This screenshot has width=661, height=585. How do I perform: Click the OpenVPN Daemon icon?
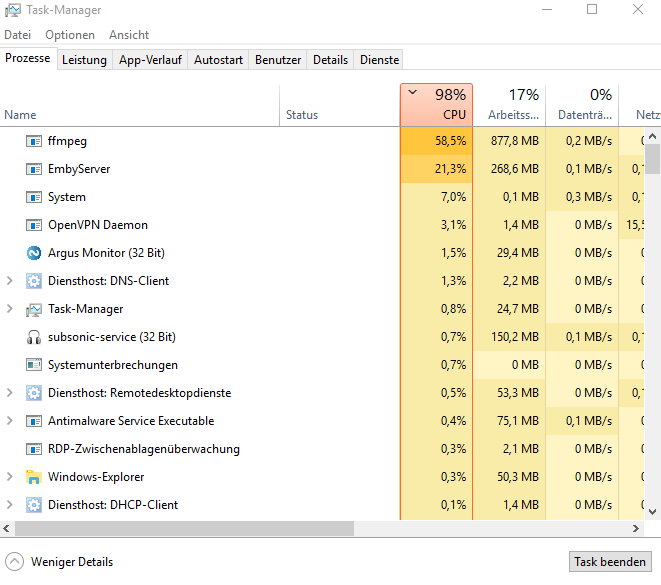tap(34, 225)
